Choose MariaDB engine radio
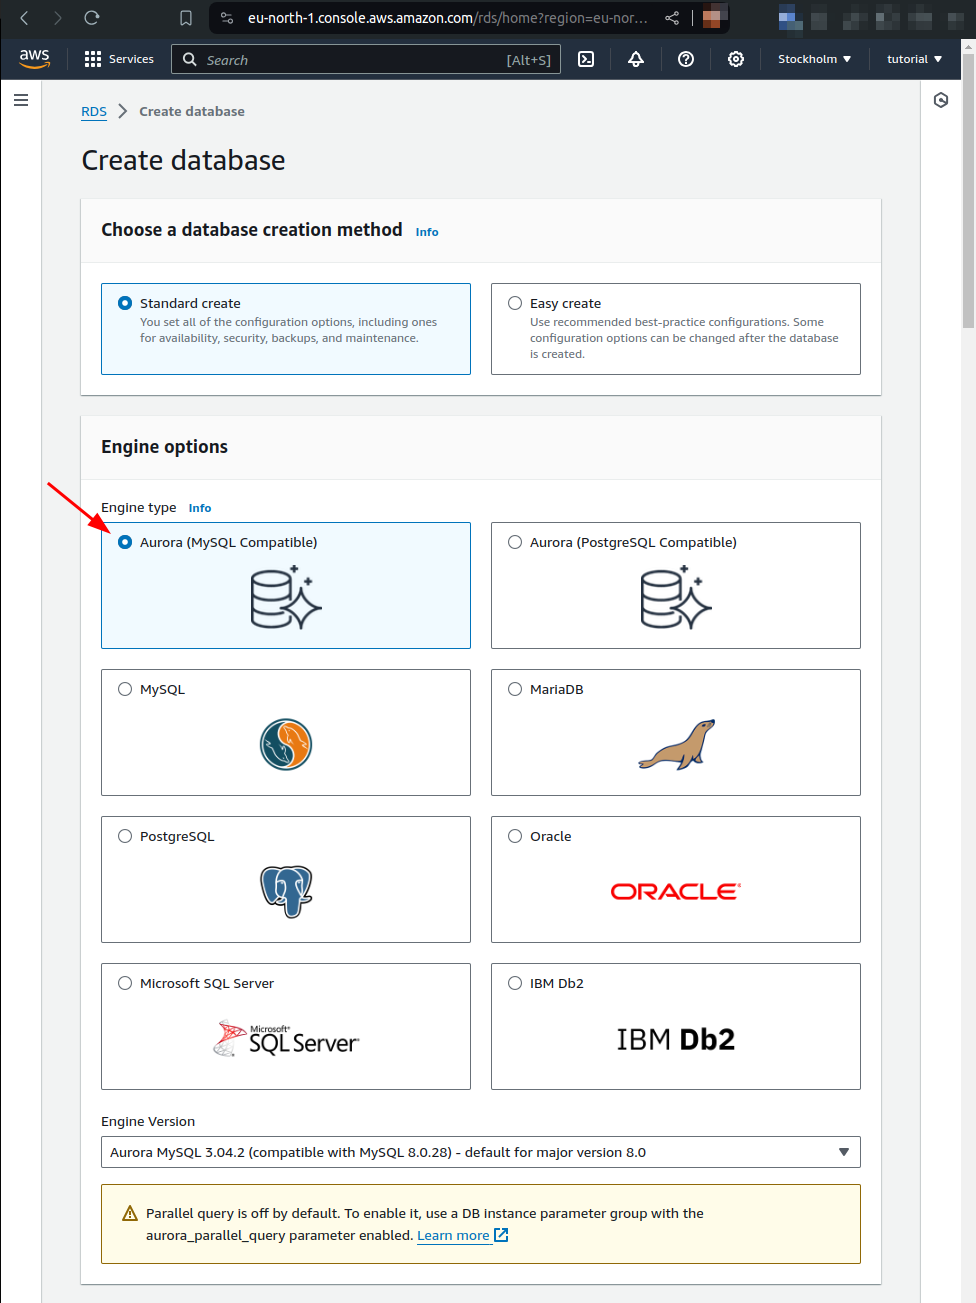The height and width of the screenshot is (1303, 976). (x=515, y=689)
